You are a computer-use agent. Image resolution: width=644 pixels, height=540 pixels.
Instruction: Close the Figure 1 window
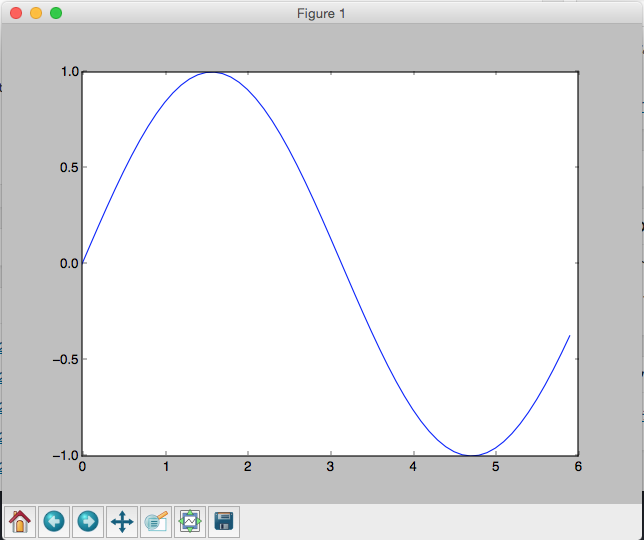[15, 13]
